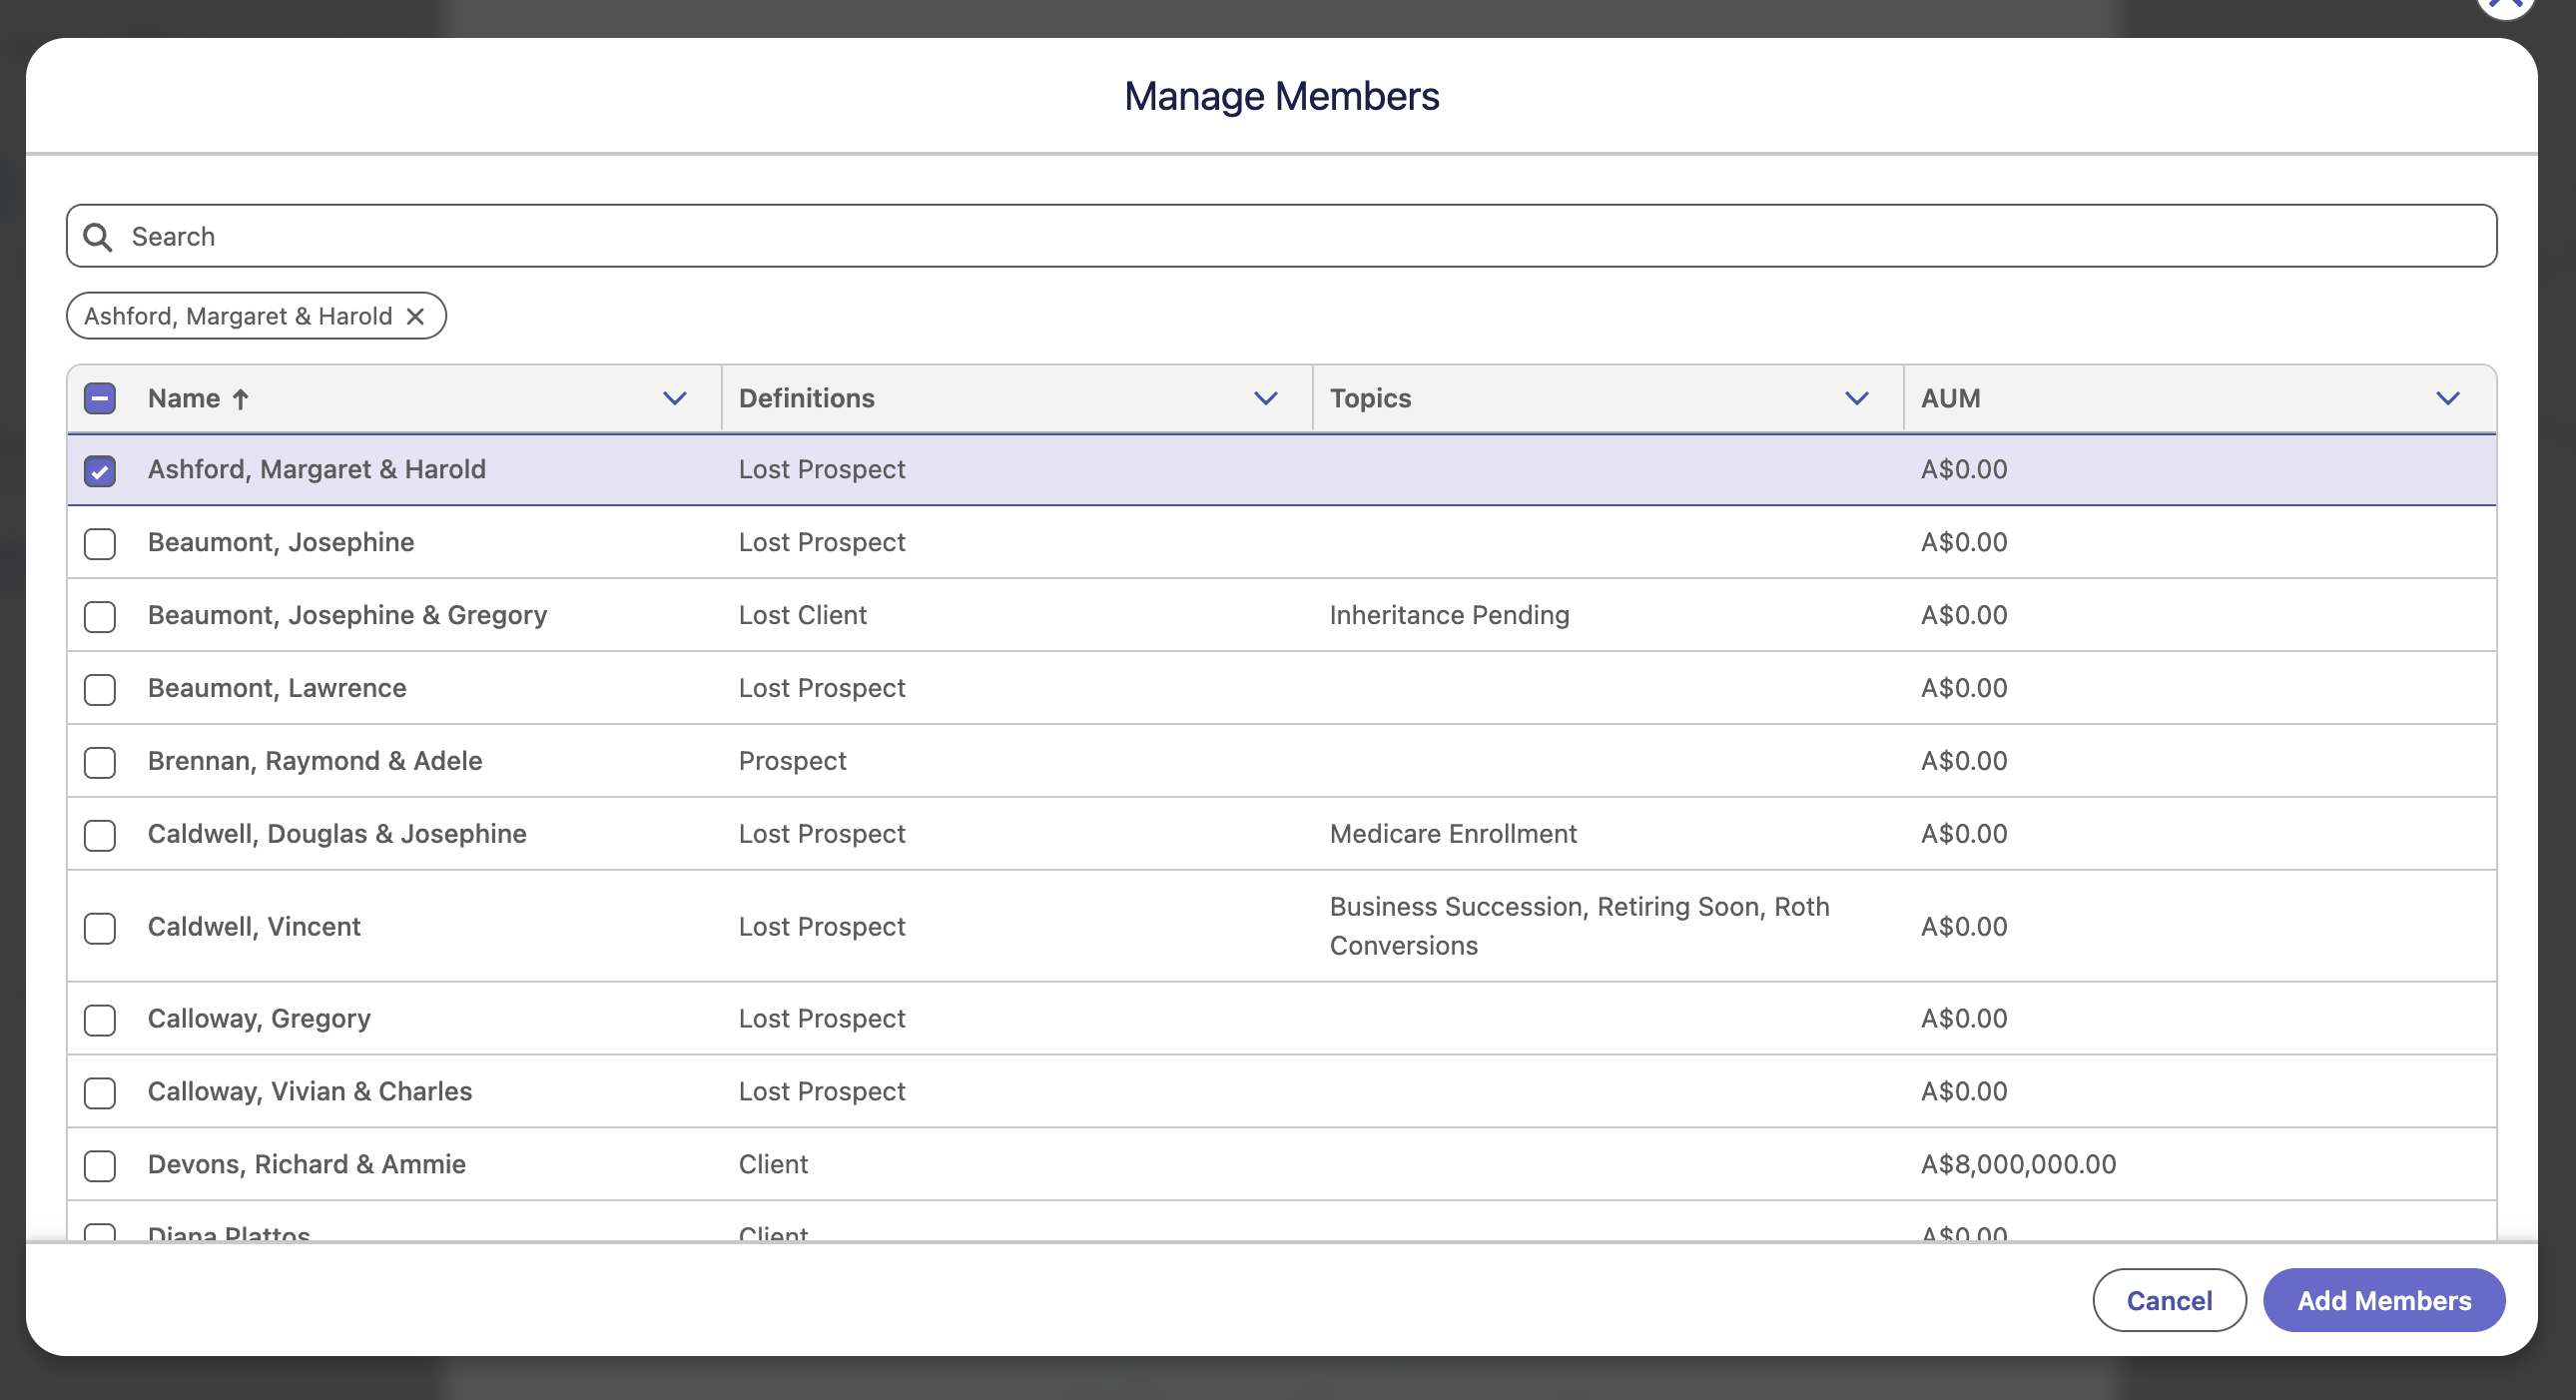Click the Lost Client definition cell
This screenshot has height=1400, width=2576.
[803, 615]
